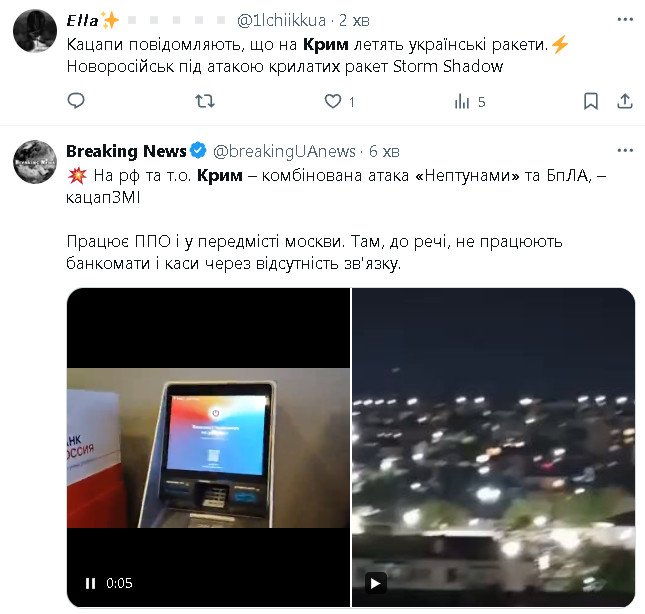Viewport: 645px width, 614px height.
Task: Open the more options menu on Ella's tweet
Action: pyautogui.click(x=625, y=19)
